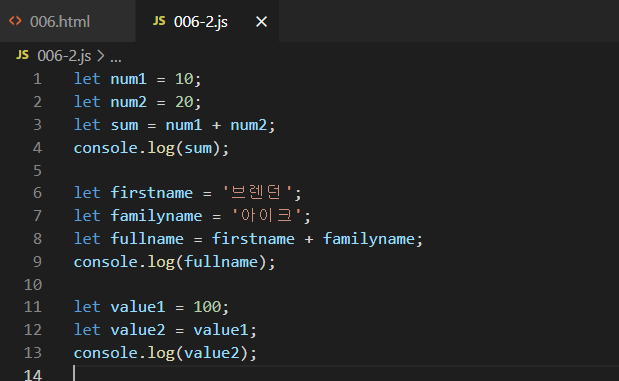Screen dimensions: 619x381
Task: Click 'let' keyword on line 11
Action: point(87,307)
